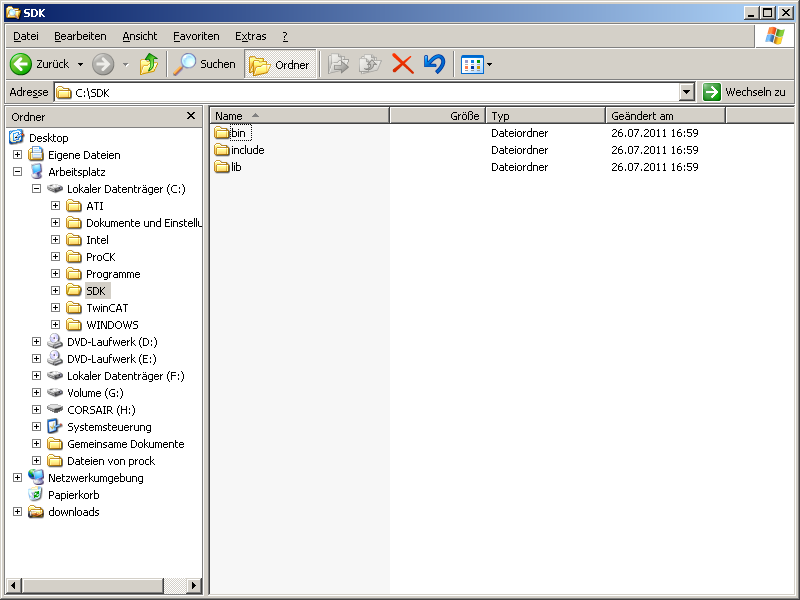Sort by the Geändert am column header

(x=665, y=116)
